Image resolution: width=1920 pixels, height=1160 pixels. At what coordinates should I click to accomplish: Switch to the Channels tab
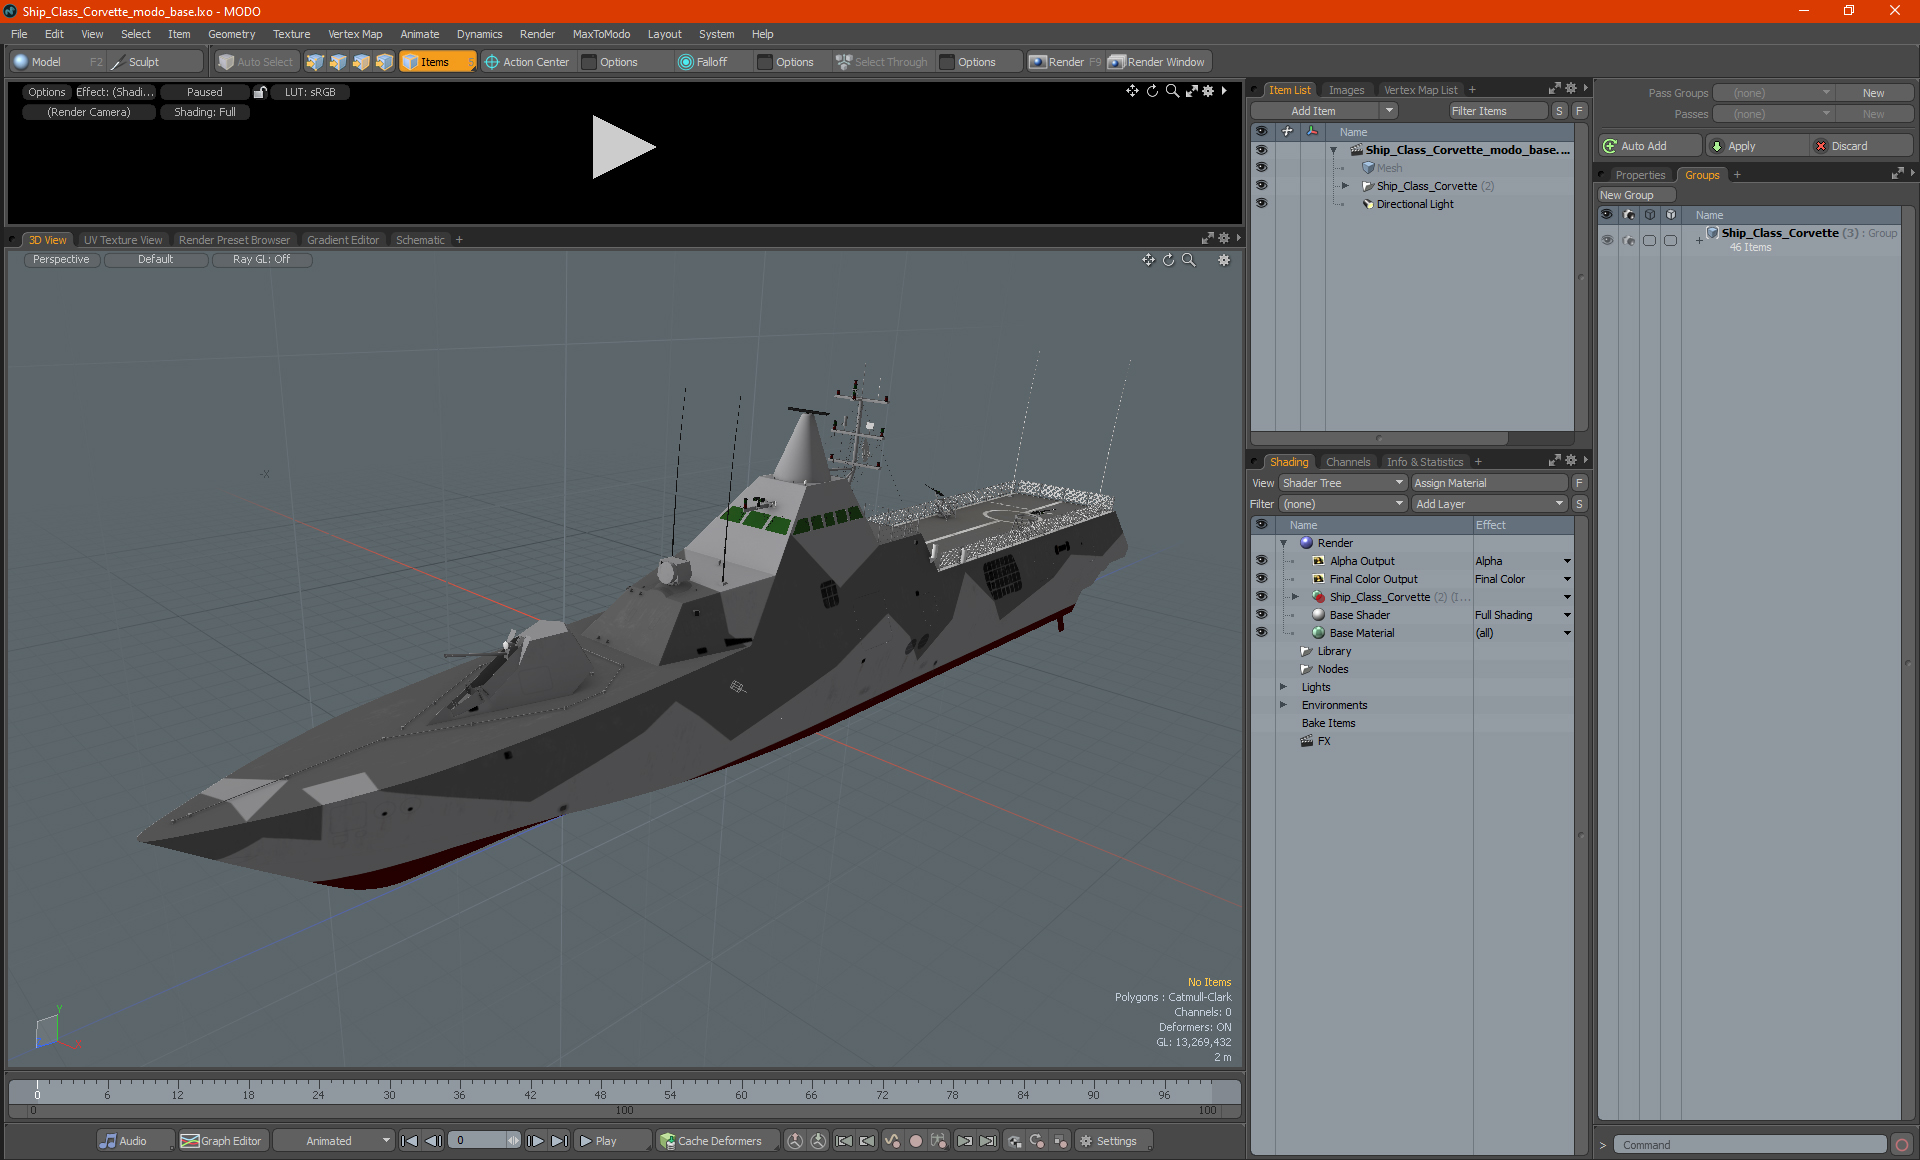click(1347, 462)
